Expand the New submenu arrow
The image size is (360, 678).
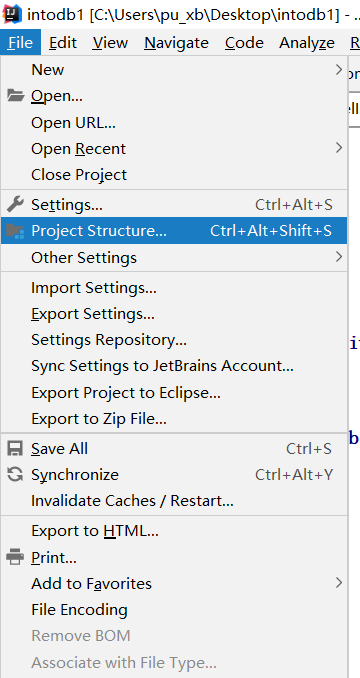point(339,69)
